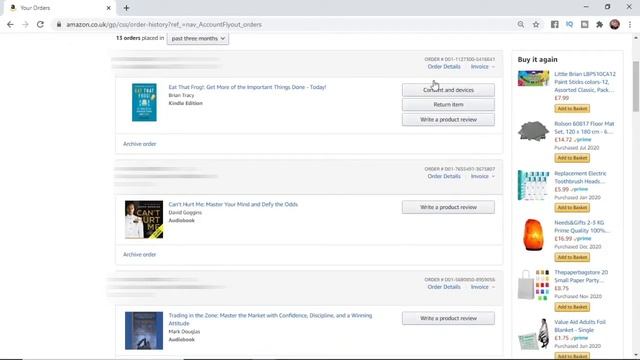Add Toothbrush Heads to basket
Image resolution: width=640 pixels, height=360 pixels.
tap(572, 208)
